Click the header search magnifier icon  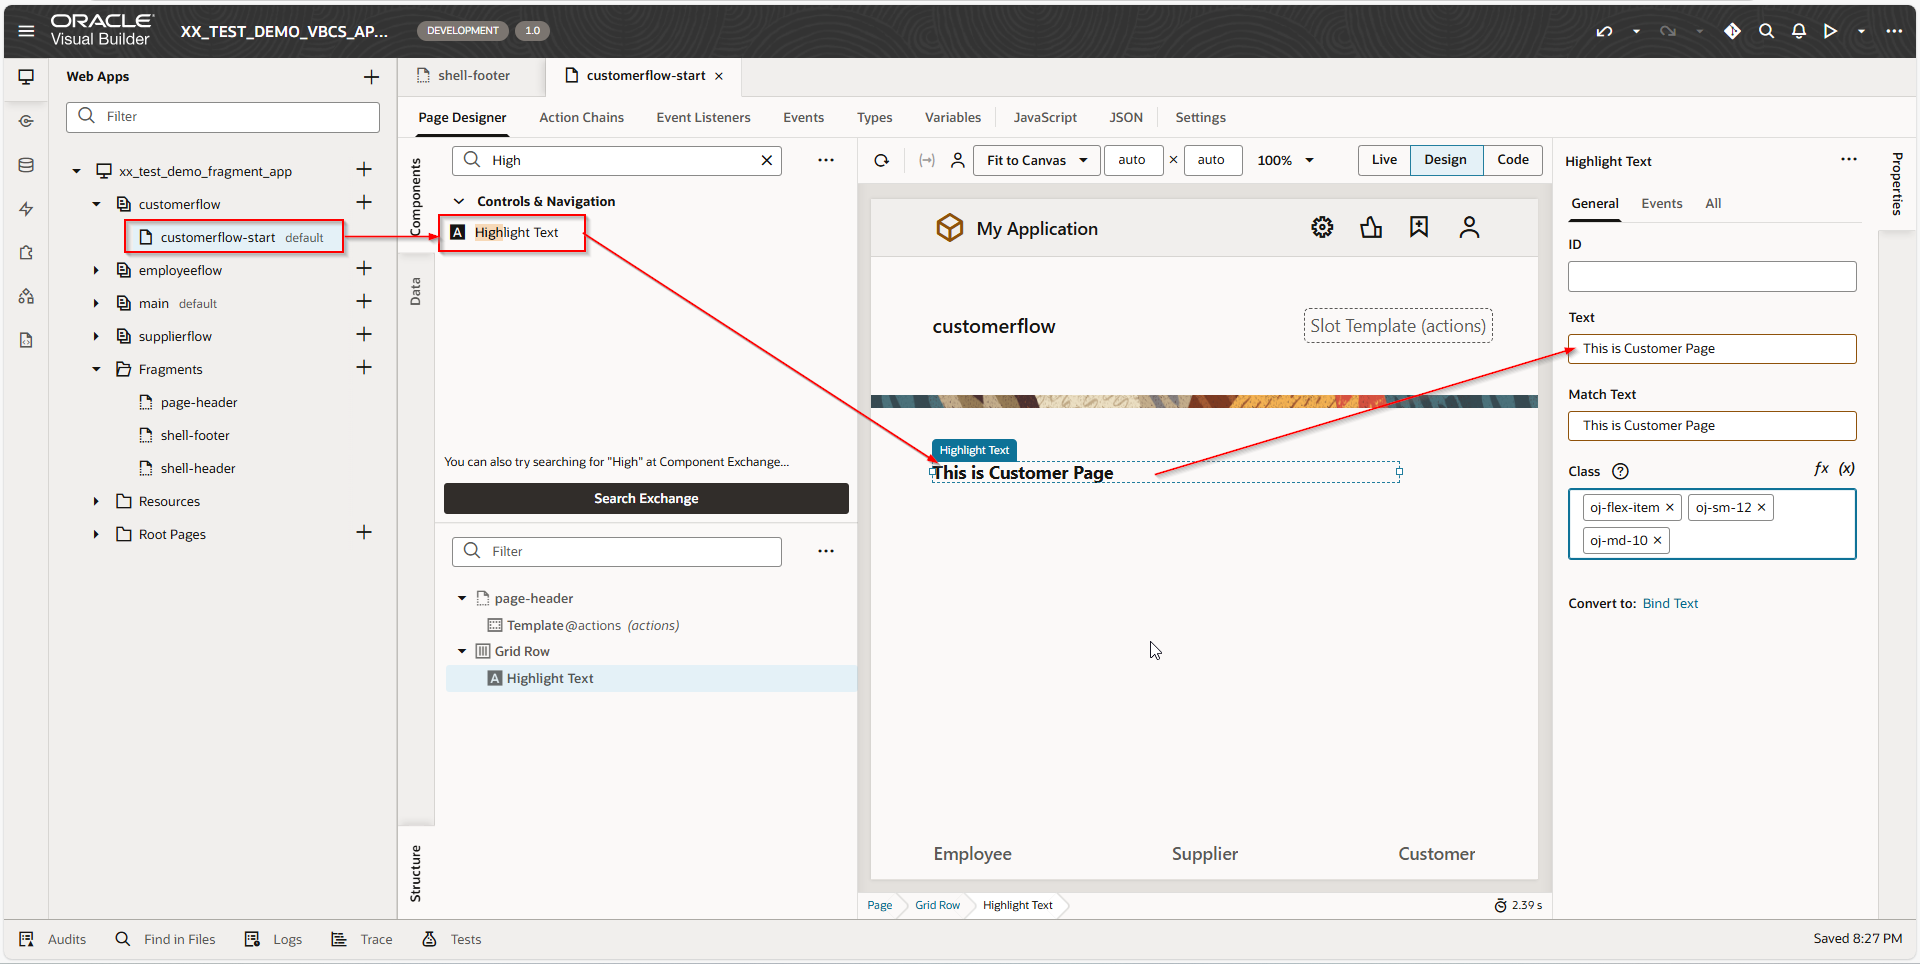(1766, 31)
